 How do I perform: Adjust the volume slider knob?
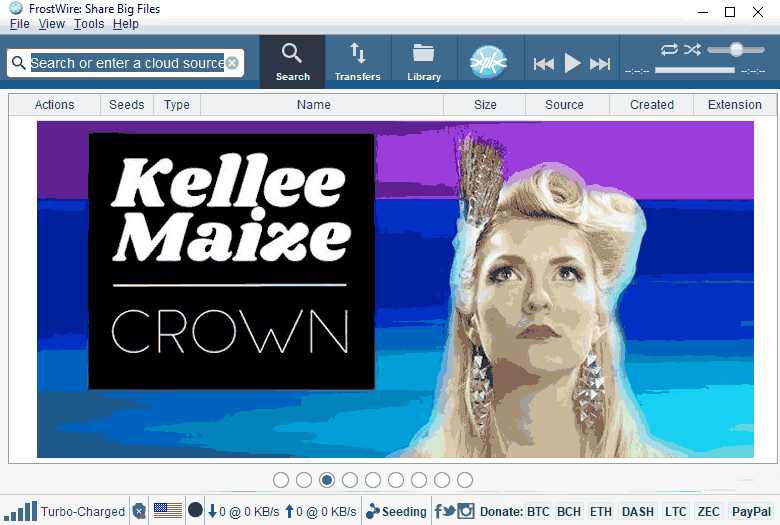(736, 49)
